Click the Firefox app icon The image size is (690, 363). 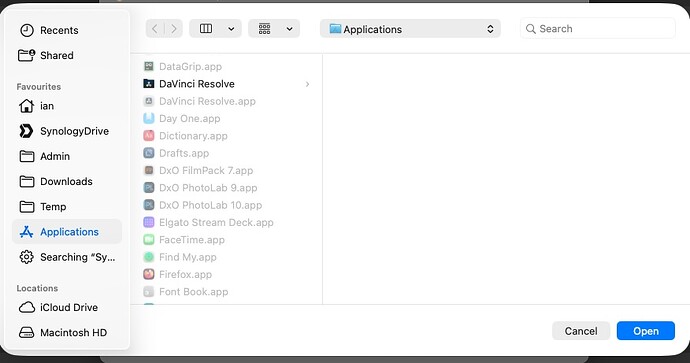click(x=149, y=274)
